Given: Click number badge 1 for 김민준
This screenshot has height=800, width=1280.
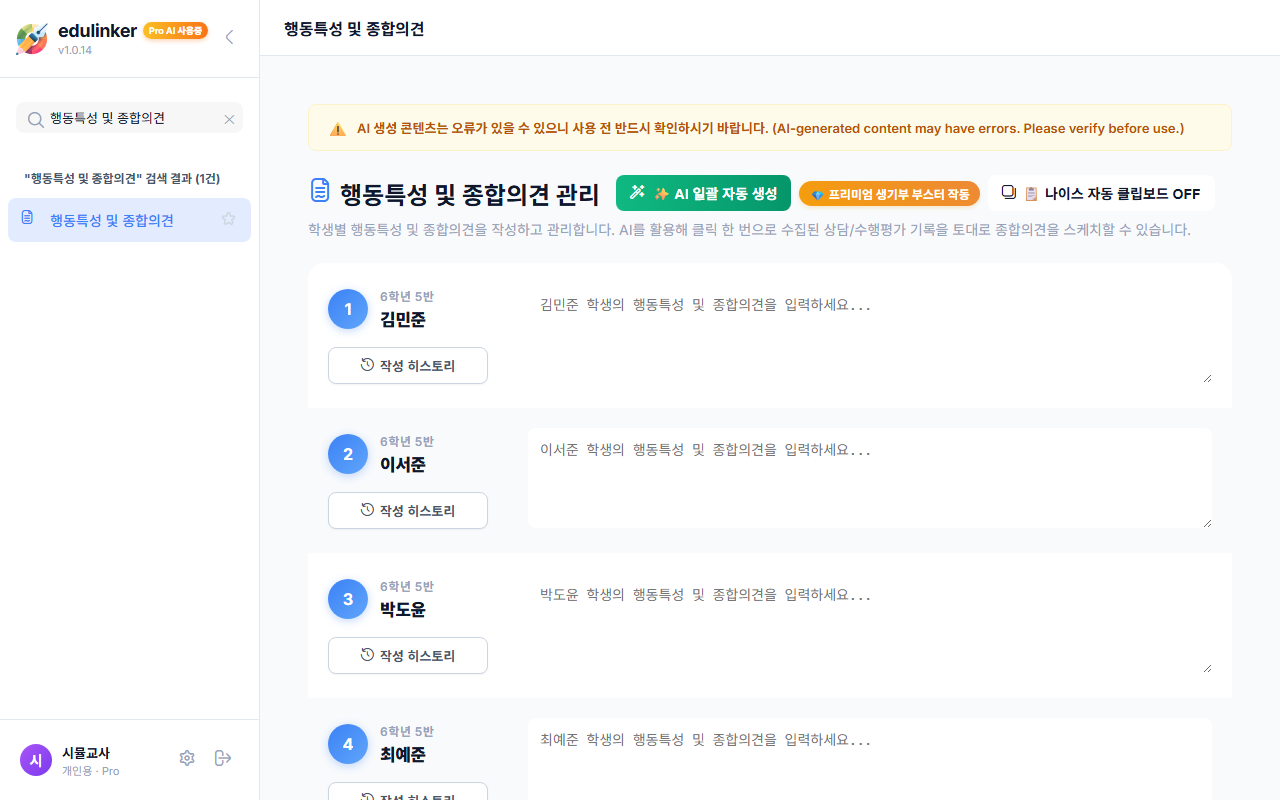Looking at the screenshot, I should pos(348,309).
